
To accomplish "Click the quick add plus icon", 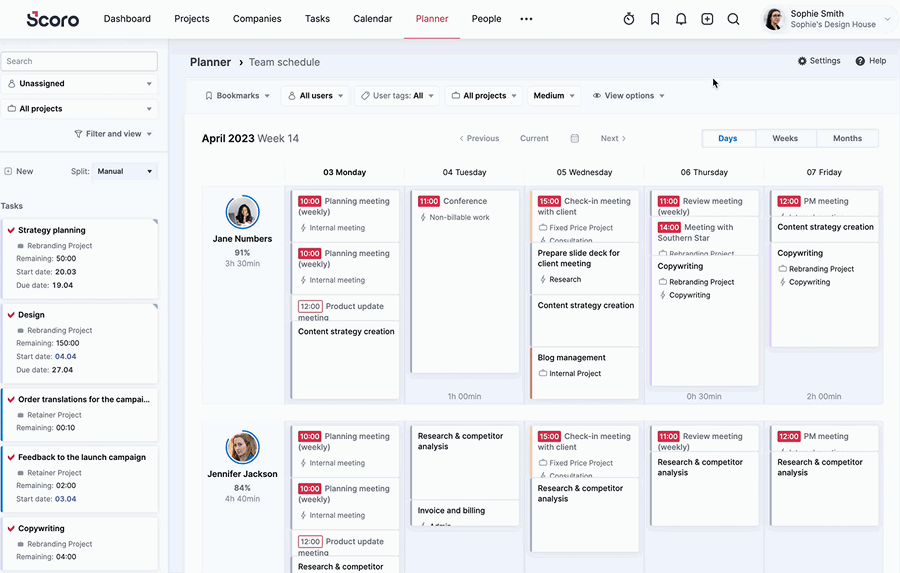I will point(707,19).
